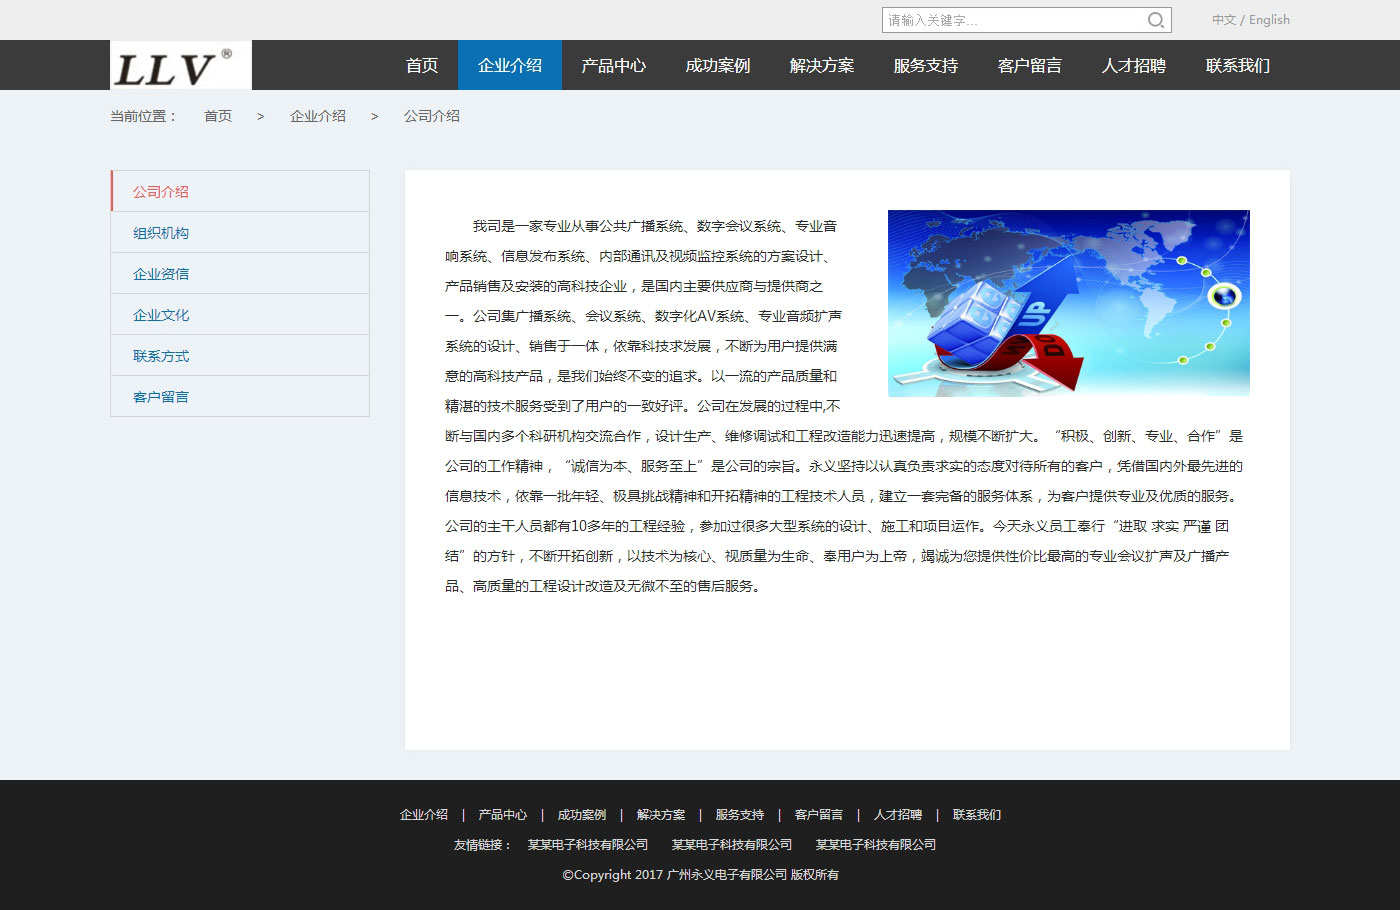Click the globe and arrow banner image
This screenshot has width=1400, height=910.
pyautogui.click(x=1068, y=303)
